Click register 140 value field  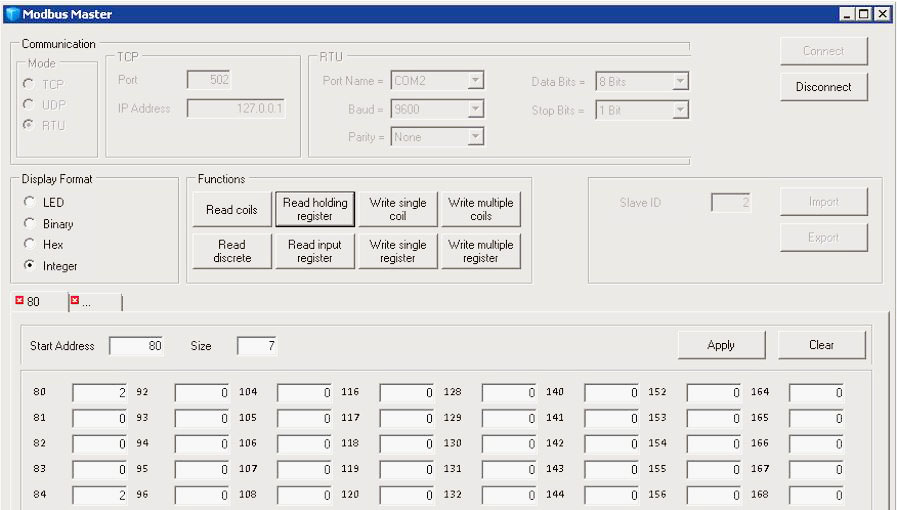coord(612,392)
